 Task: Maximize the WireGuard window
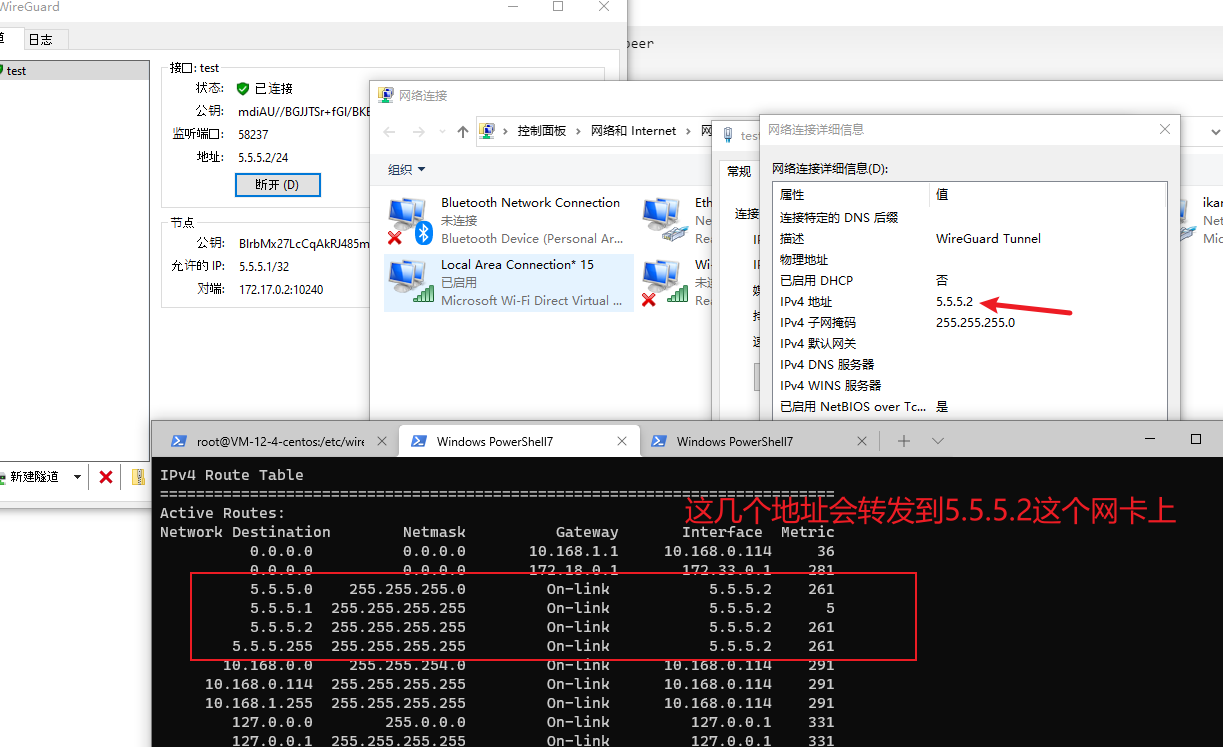(x=558, y=6)
